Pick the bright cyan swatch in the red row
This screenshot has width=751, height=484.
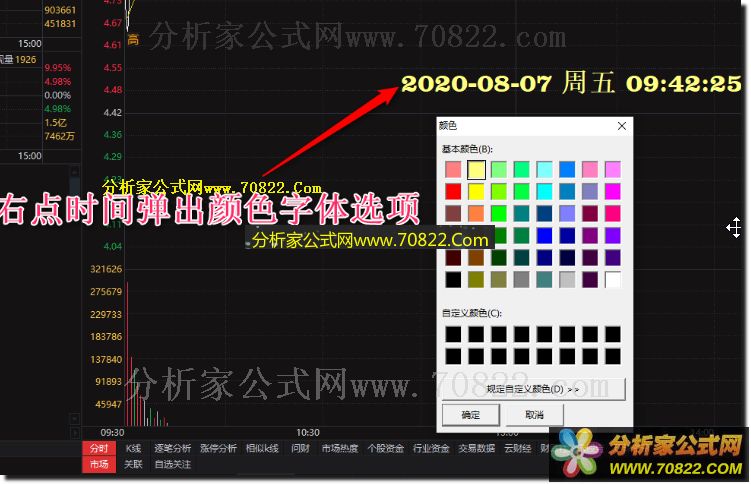(x=544, y=191)
